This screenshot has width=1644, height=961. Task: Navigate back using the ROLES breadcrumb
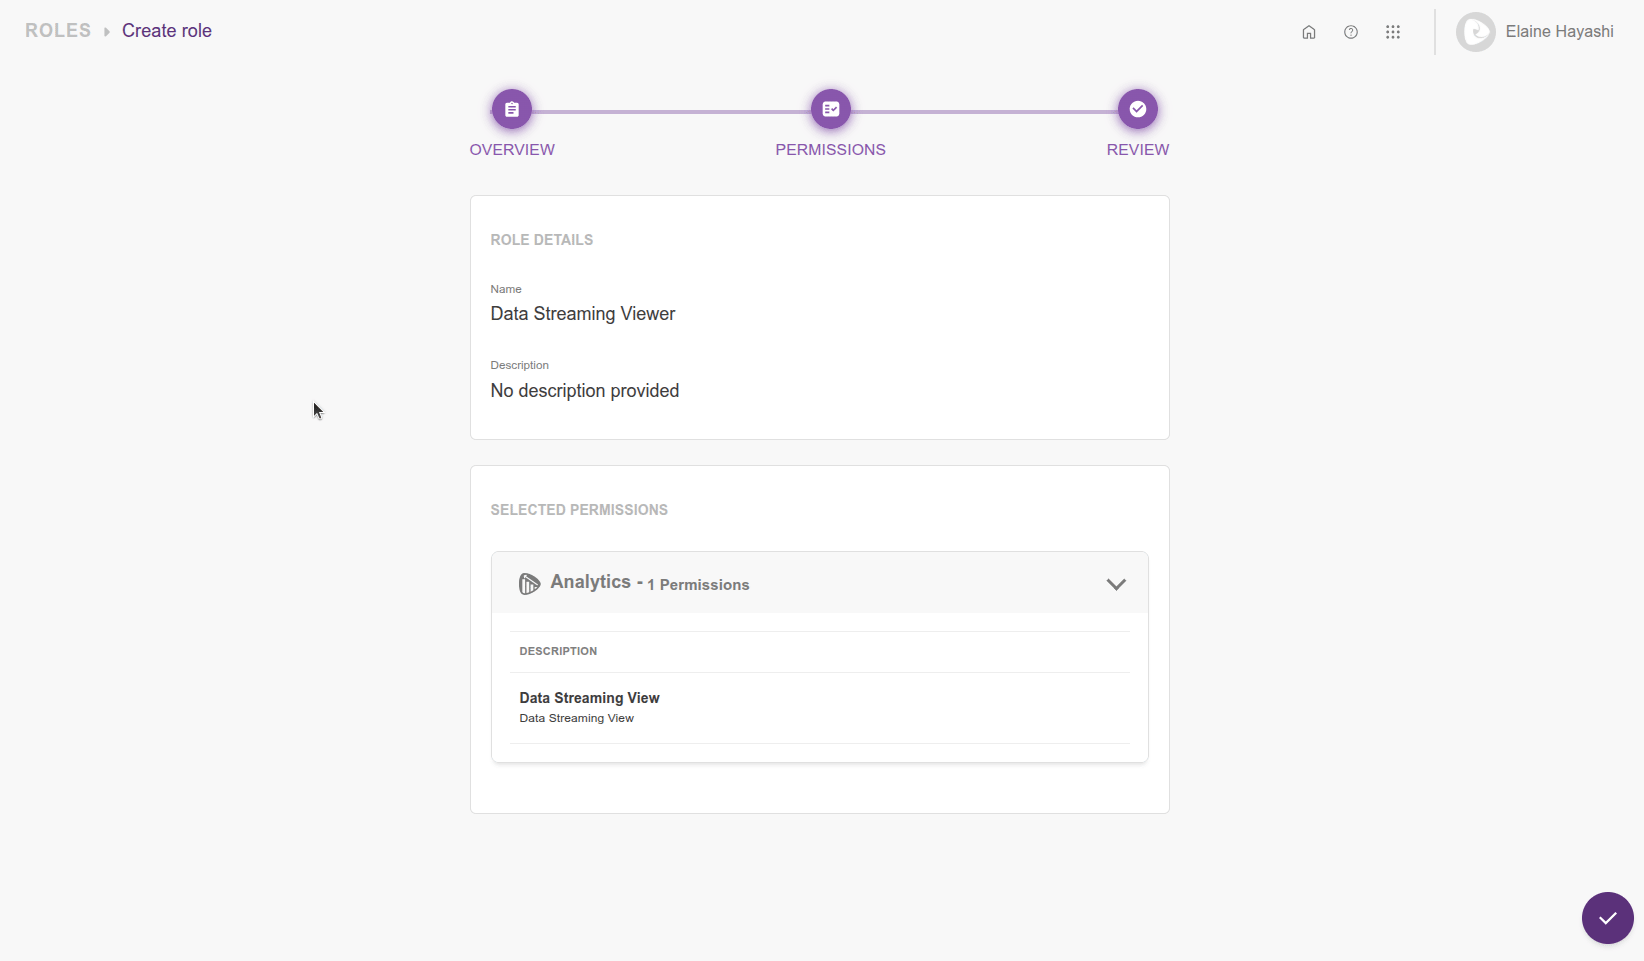pyautogui.click(x=57, y=30)
